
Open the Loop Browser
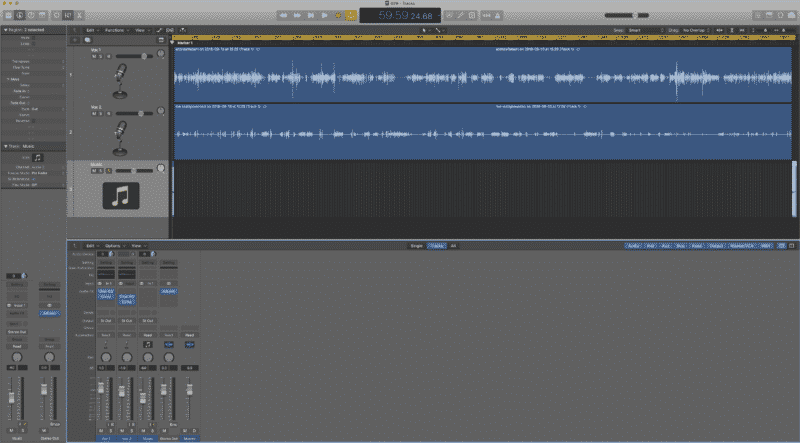(781, 15)
